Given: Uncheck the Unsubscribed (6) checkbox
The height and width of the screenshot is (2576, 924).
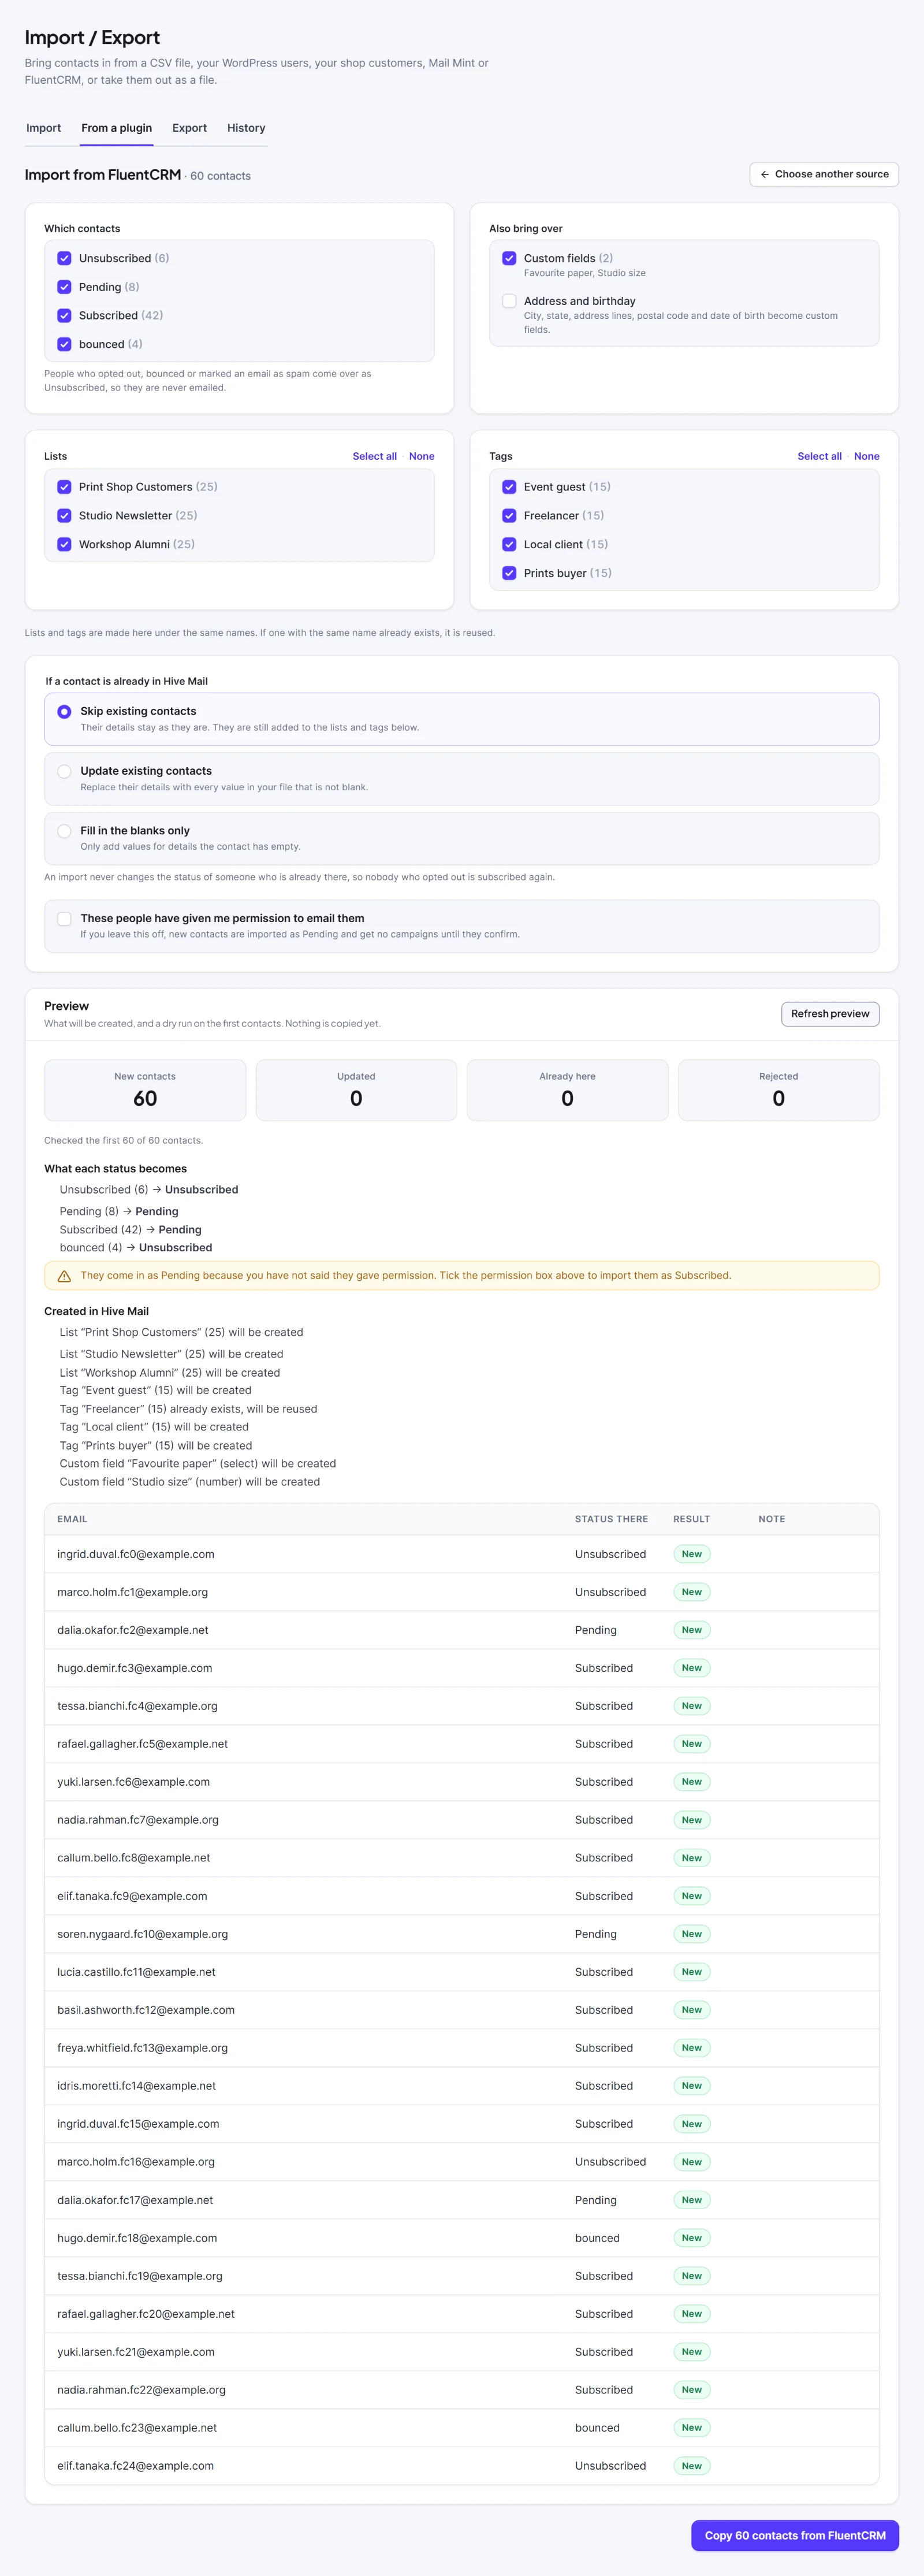Looking at the screenshot, I should 64,258.
